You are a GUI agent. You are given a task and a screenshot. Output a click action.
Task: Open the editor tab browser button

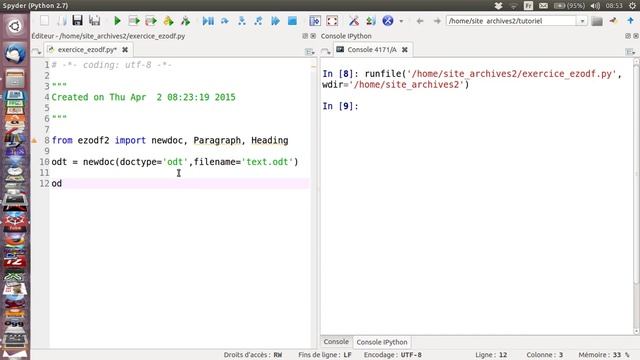click(x=36, y=51)
